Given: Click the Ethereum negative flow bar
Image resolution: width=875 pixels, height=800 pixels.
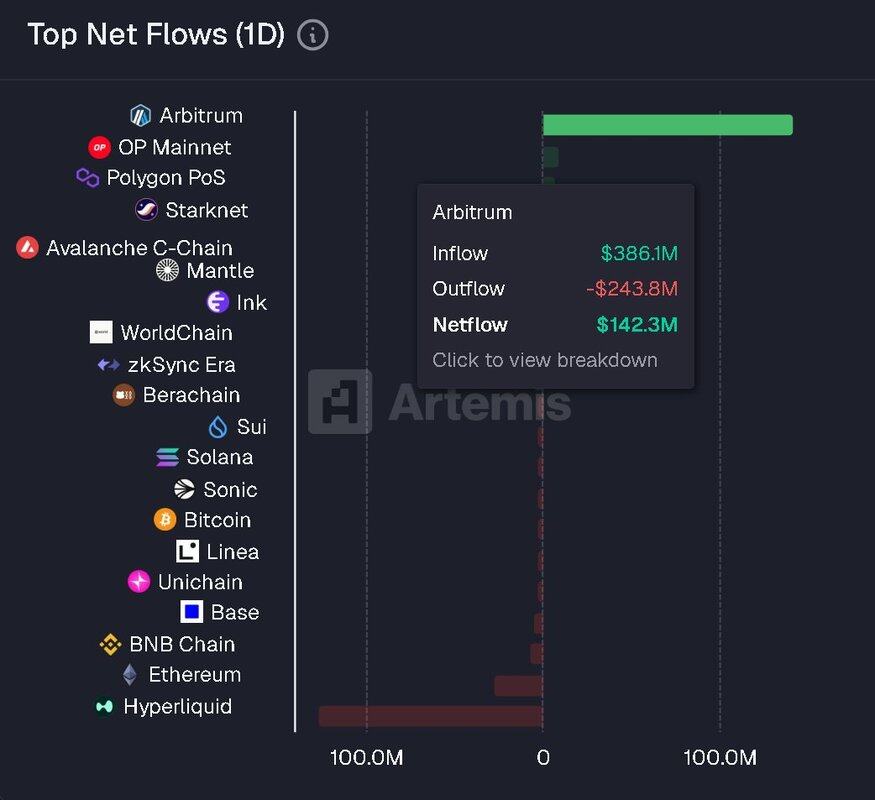Looking at the screenshot, I should [x=518, y=685].
